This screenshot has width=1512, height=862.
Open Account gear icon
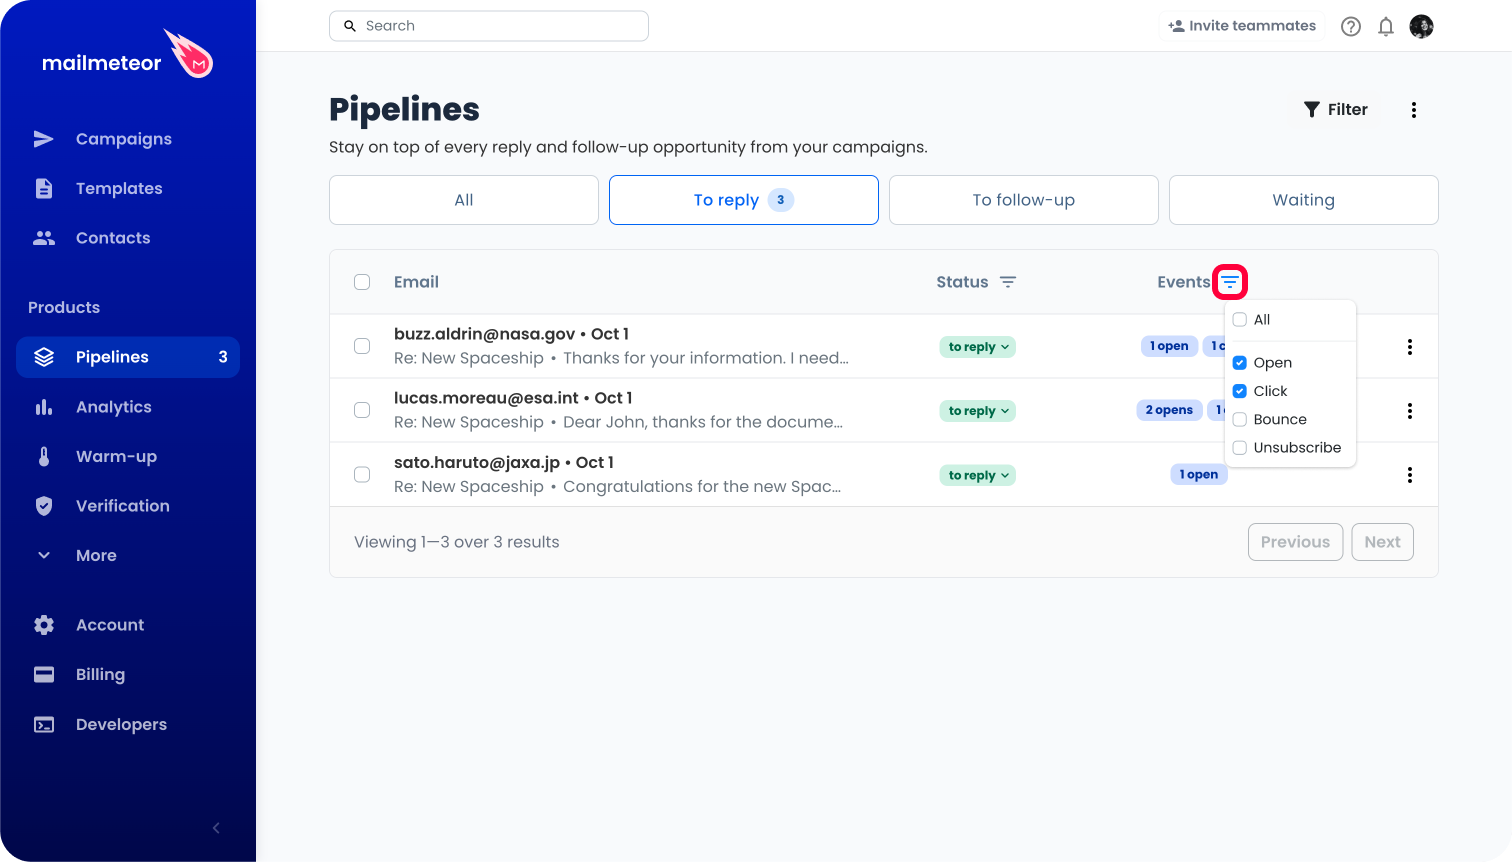pos(44,625)
